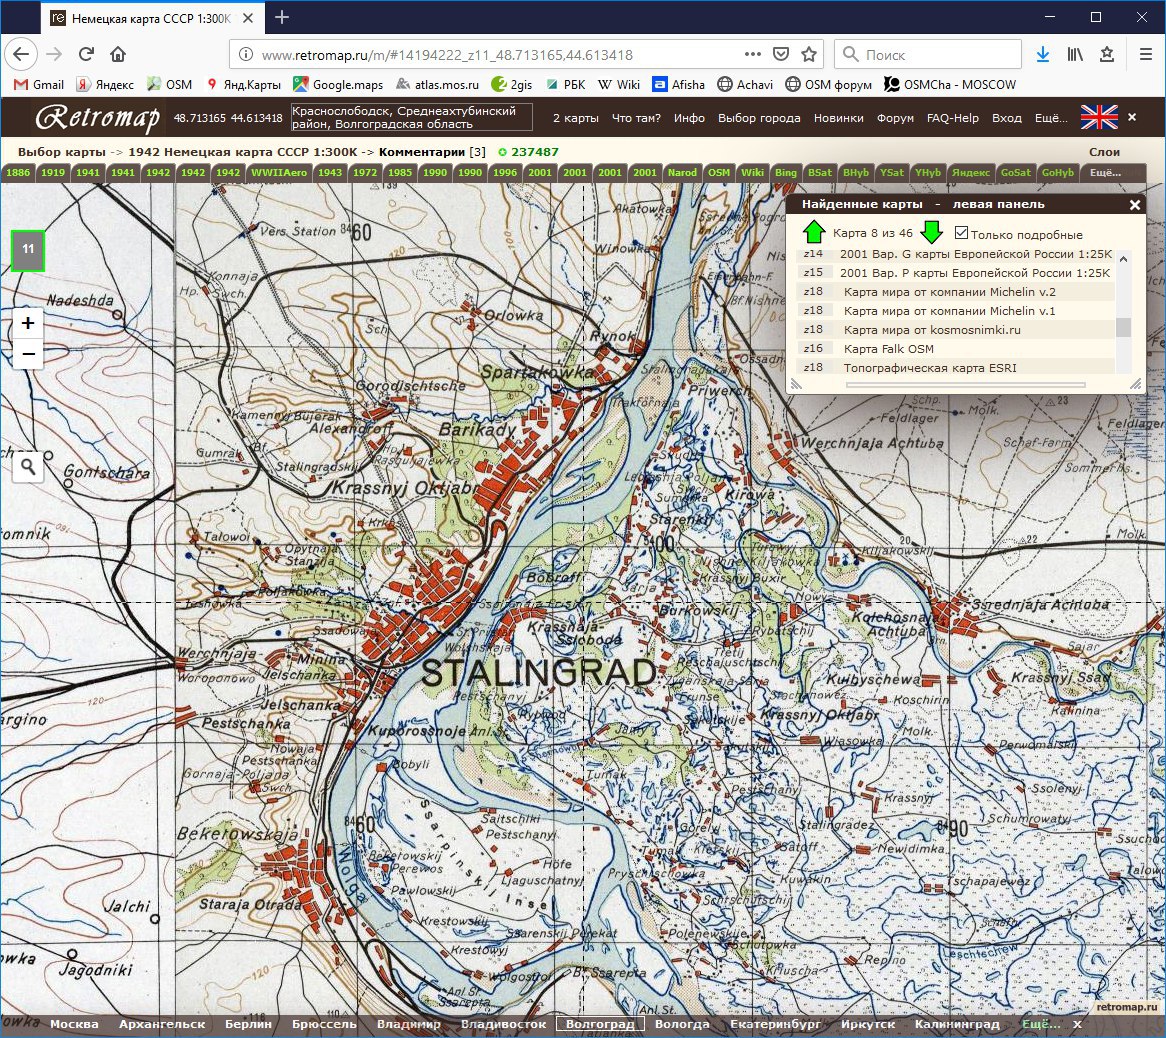The height and width of the screenshot is (1038, 1166).
Task: Select the 1972 map tab
Action: pos(364,173)
